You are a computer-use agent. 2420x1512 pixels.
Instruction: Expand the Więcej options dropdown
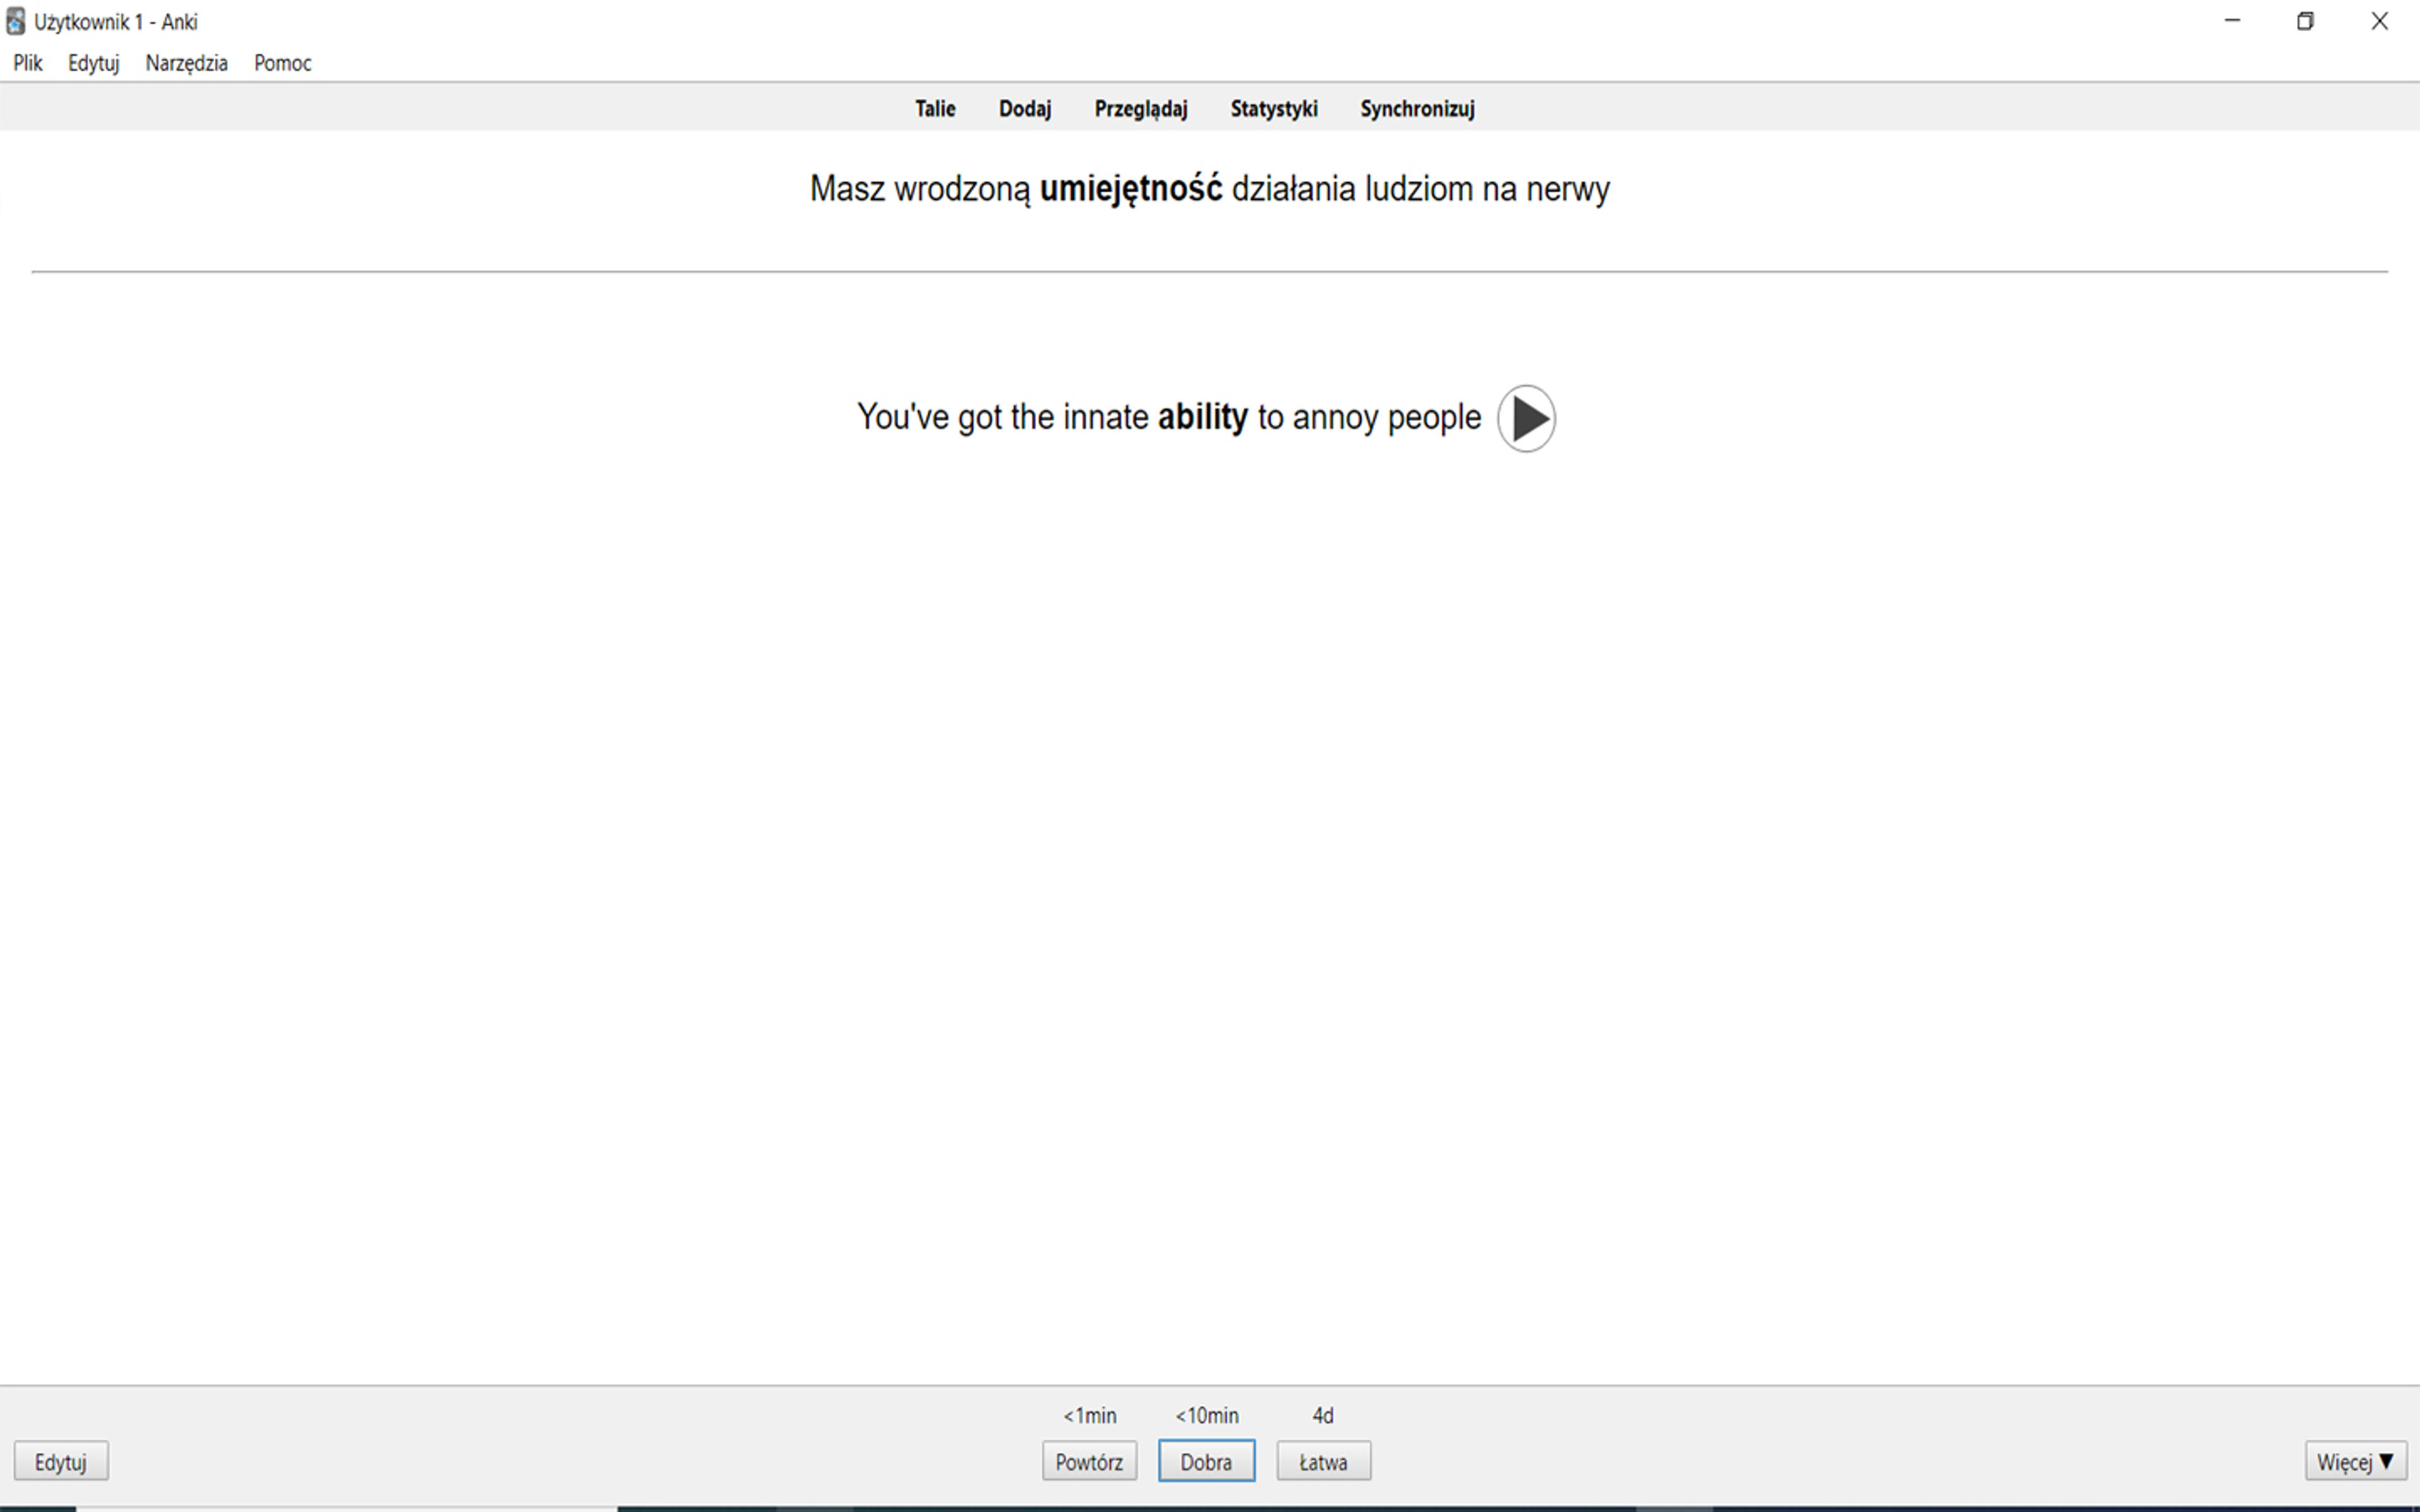coord(2355,1461)
